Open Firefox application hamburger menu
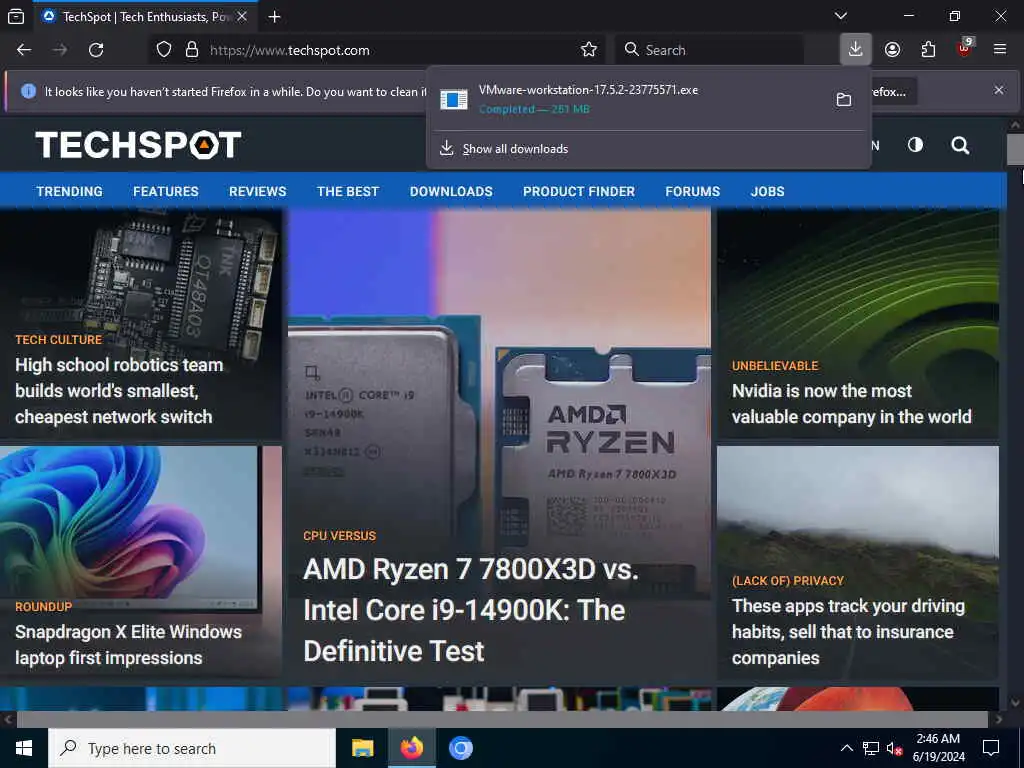1024x768 pixels. pyautogui.click(x=1000, y=50)
